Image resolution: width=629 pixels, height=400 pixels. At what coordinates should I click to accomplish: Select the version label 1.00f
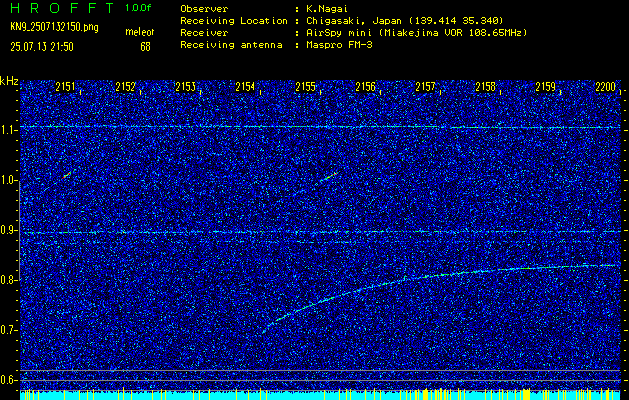click(x=138, y=8)
